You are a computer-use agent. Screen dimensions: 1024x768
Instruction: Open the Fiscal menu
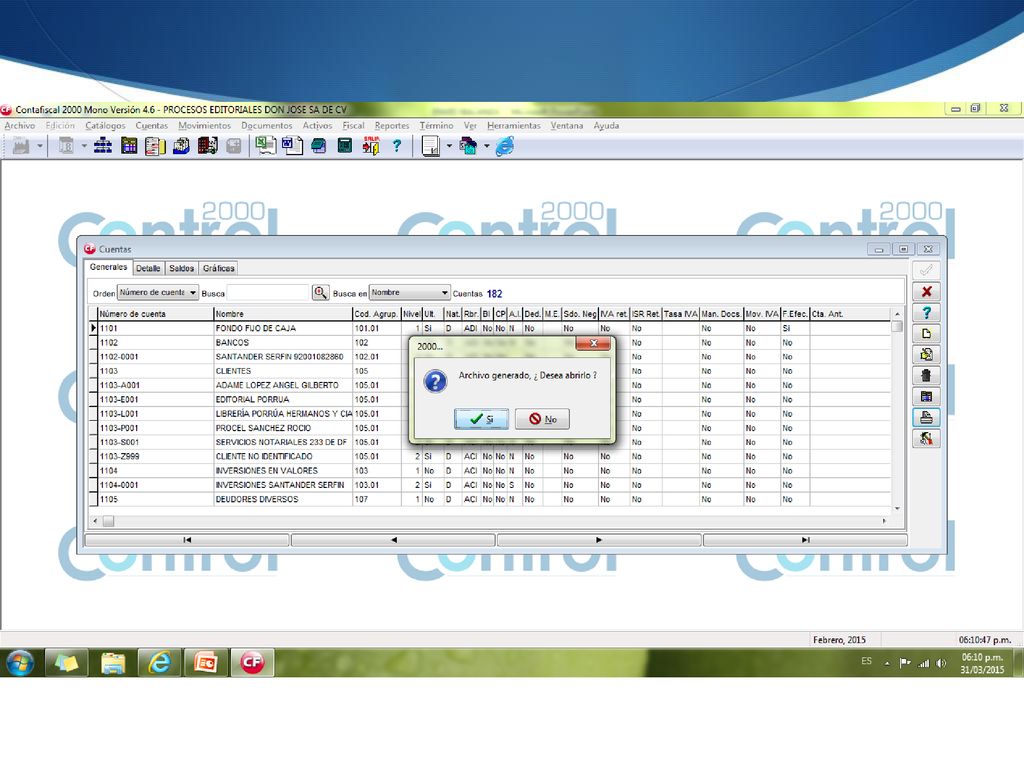point(353,125)
